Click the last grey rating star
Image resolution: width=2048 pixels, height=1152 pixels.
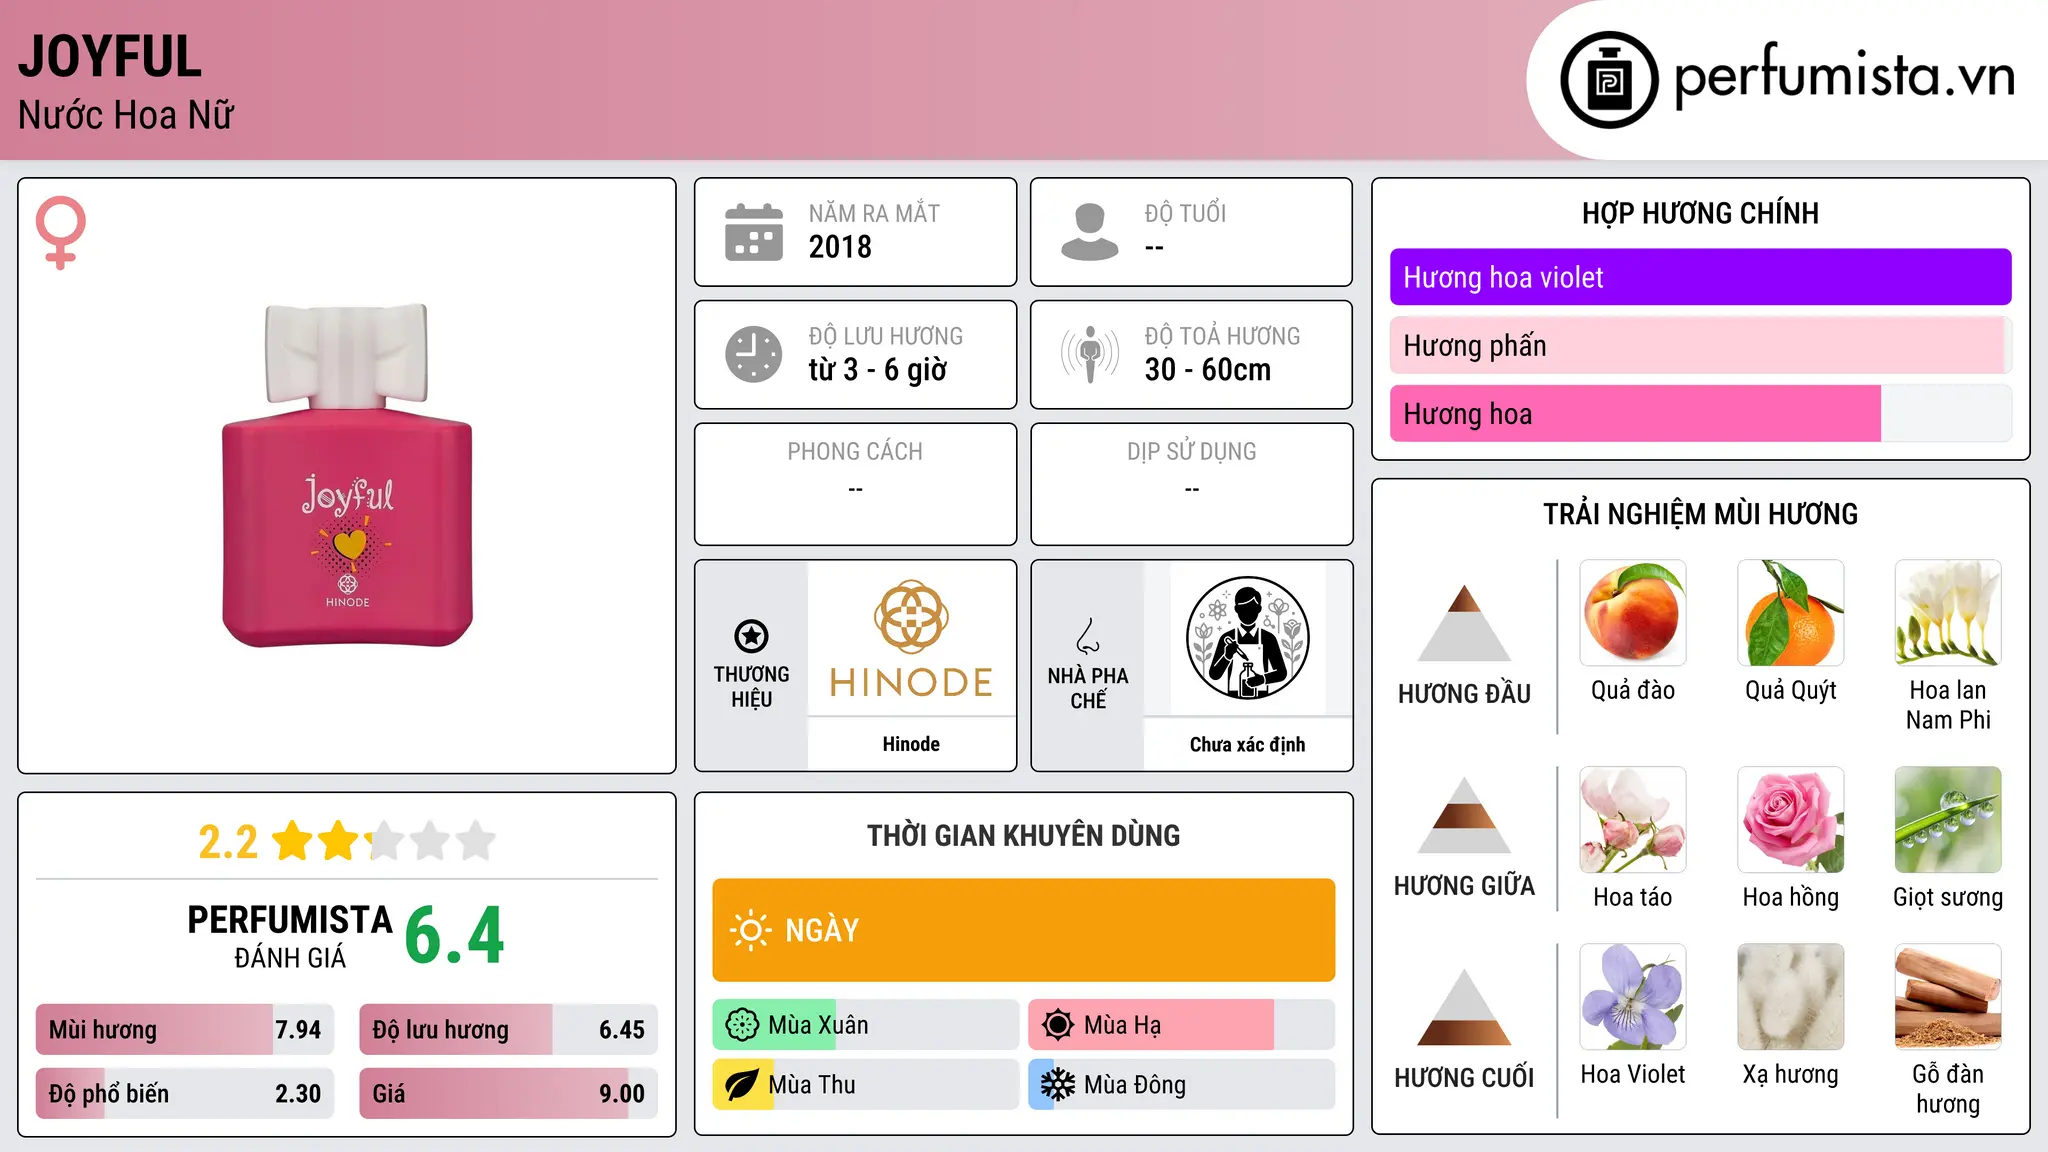[476, 841]
